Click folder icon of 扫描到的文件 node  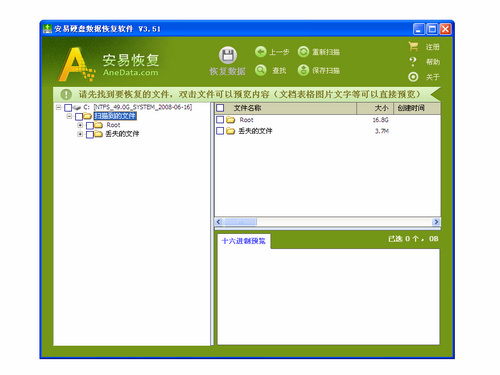tap(87, 116)
